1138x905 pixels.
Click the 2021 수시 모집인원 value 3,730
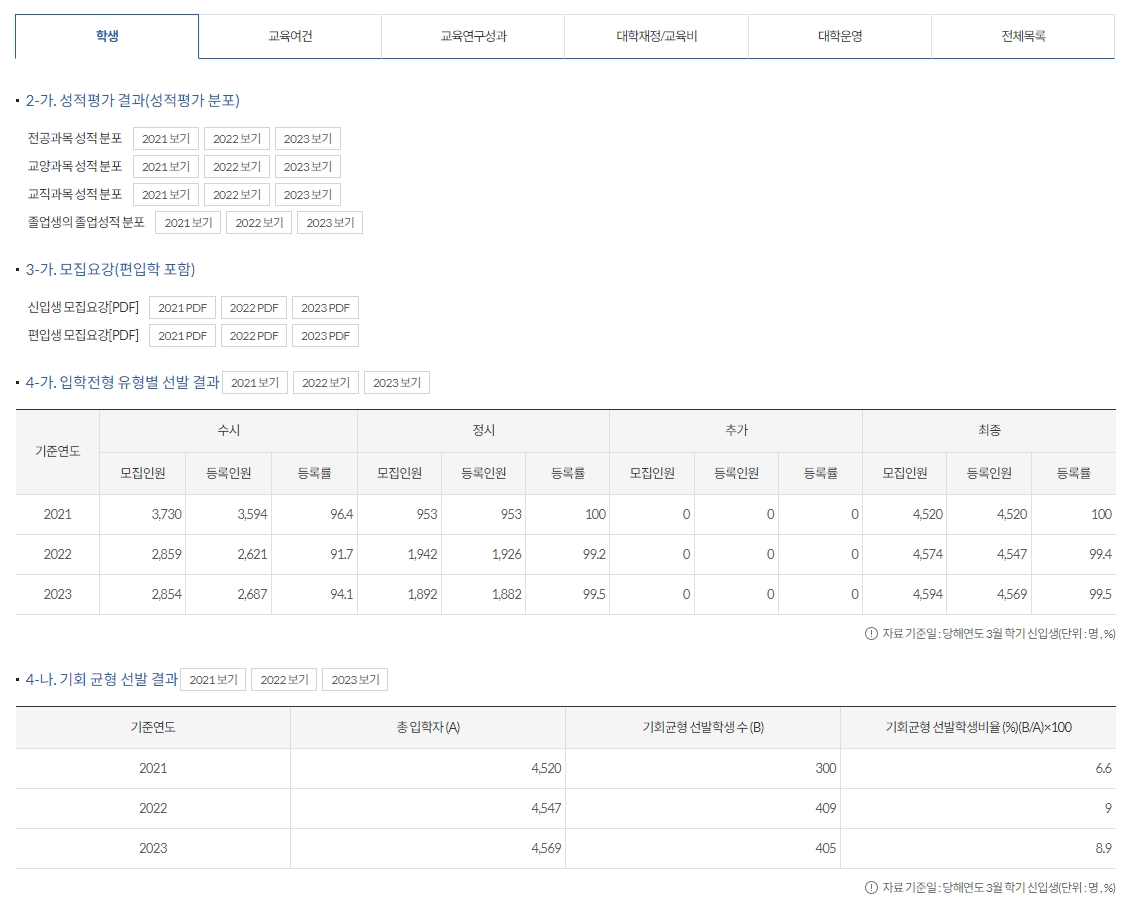(x=166, y=515)
